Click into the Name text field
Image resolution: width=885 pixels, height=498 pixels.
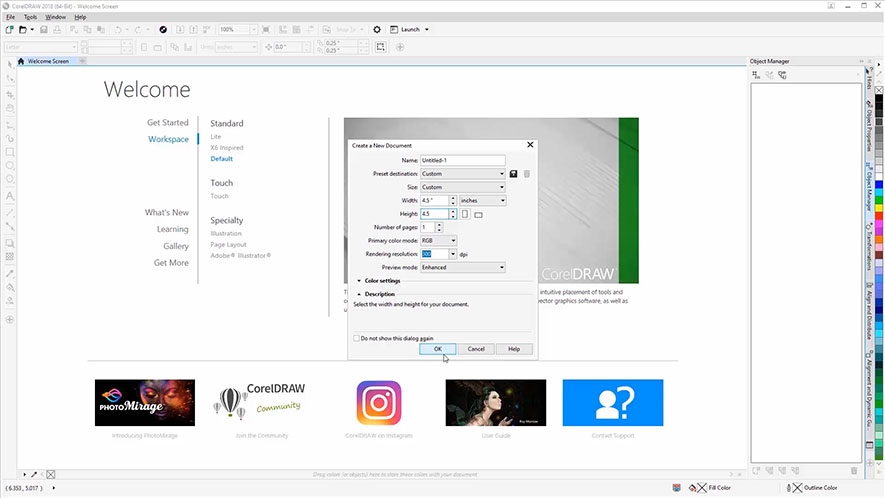[462, 160]
